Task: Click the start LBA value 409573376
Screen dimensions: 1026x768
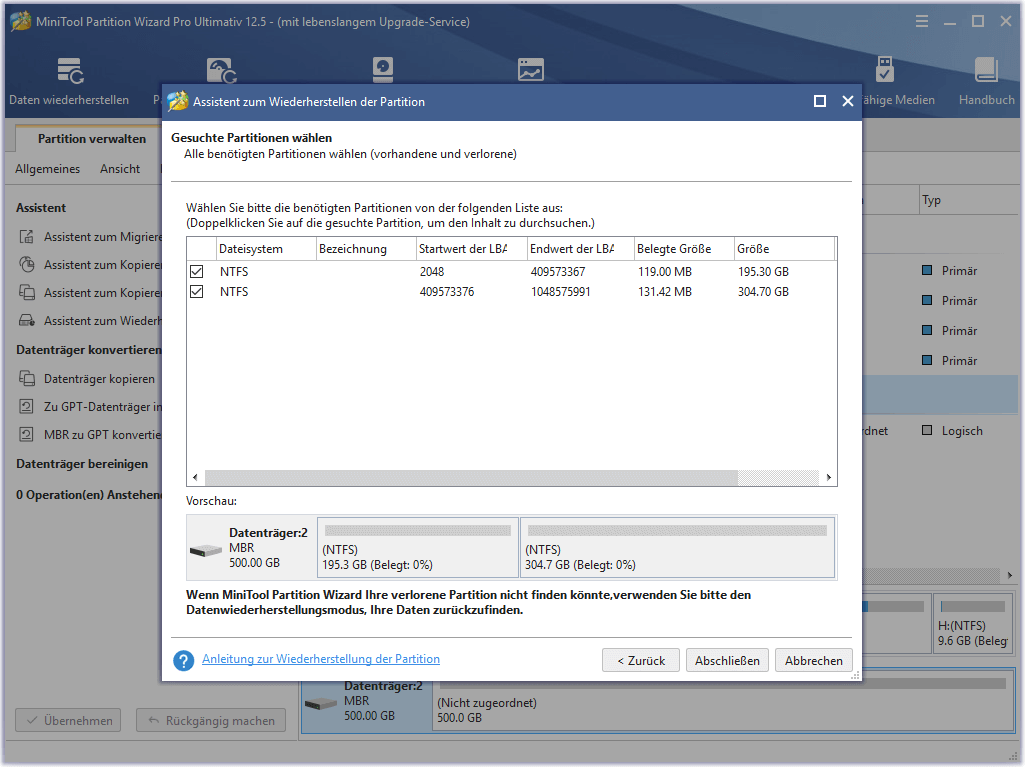Action: click(x=447, y=292)
